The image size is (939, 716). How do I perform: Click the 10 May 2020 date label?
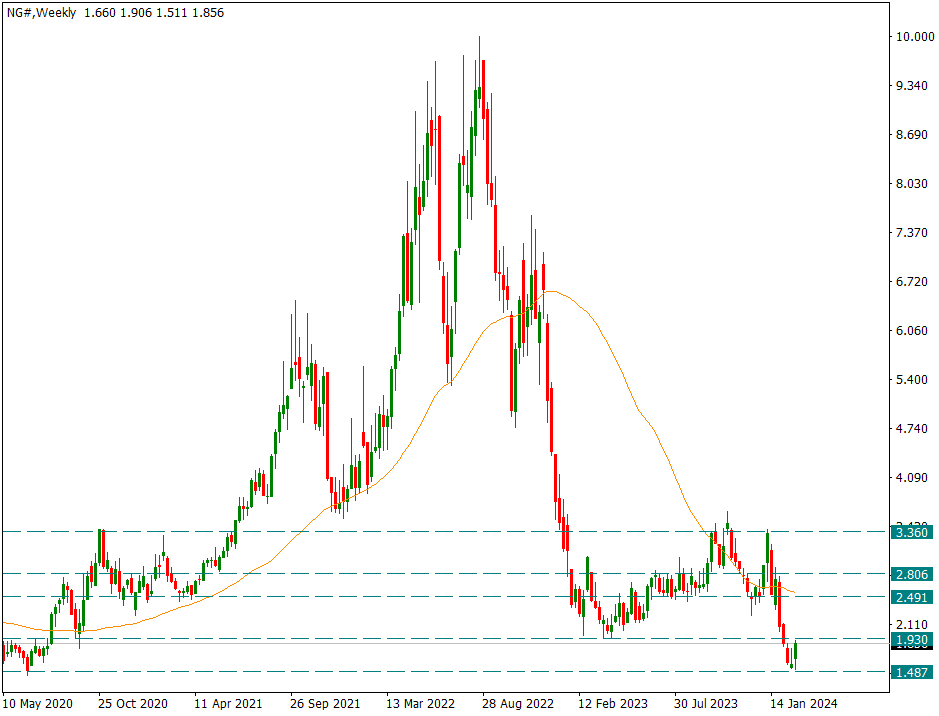pos(38,703)
